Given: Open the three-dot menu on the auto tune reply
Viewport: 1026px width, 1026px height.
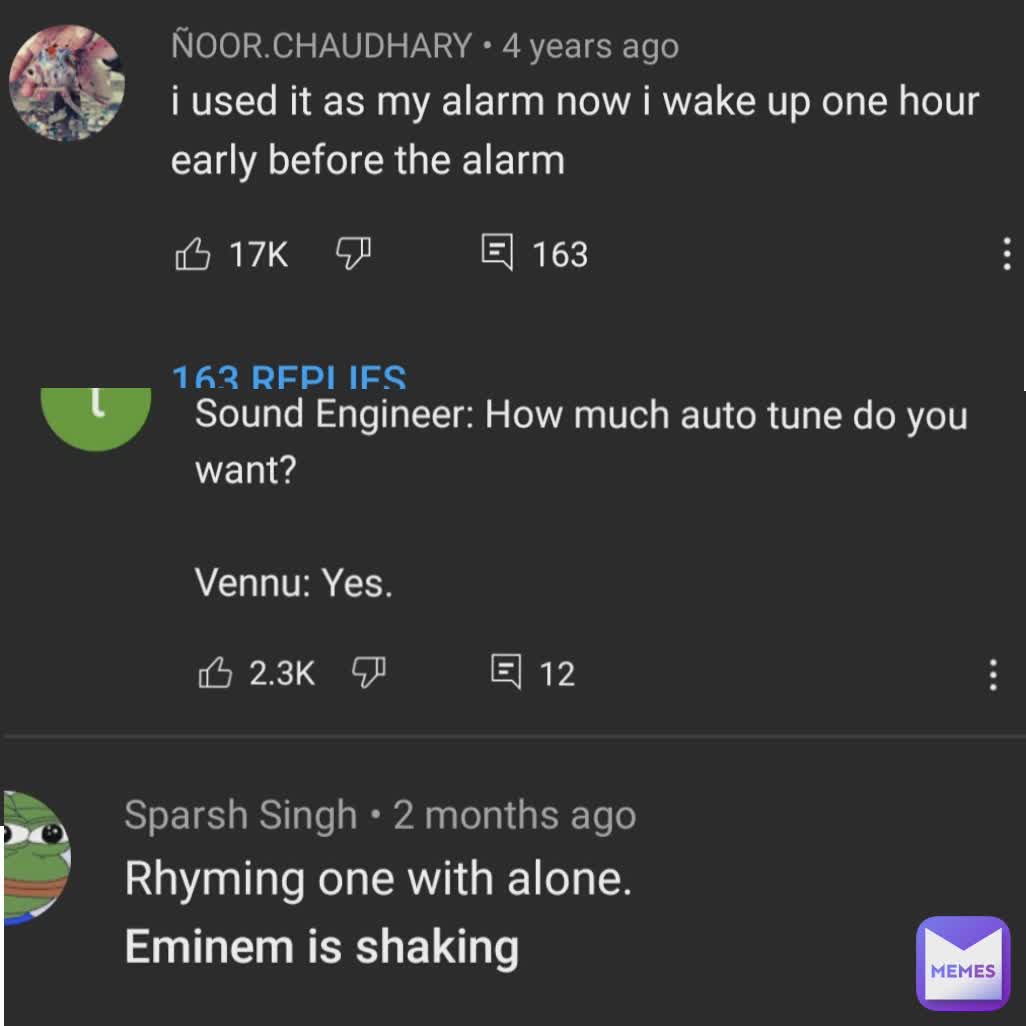Looking at the screenshot, I should point(993,675).
